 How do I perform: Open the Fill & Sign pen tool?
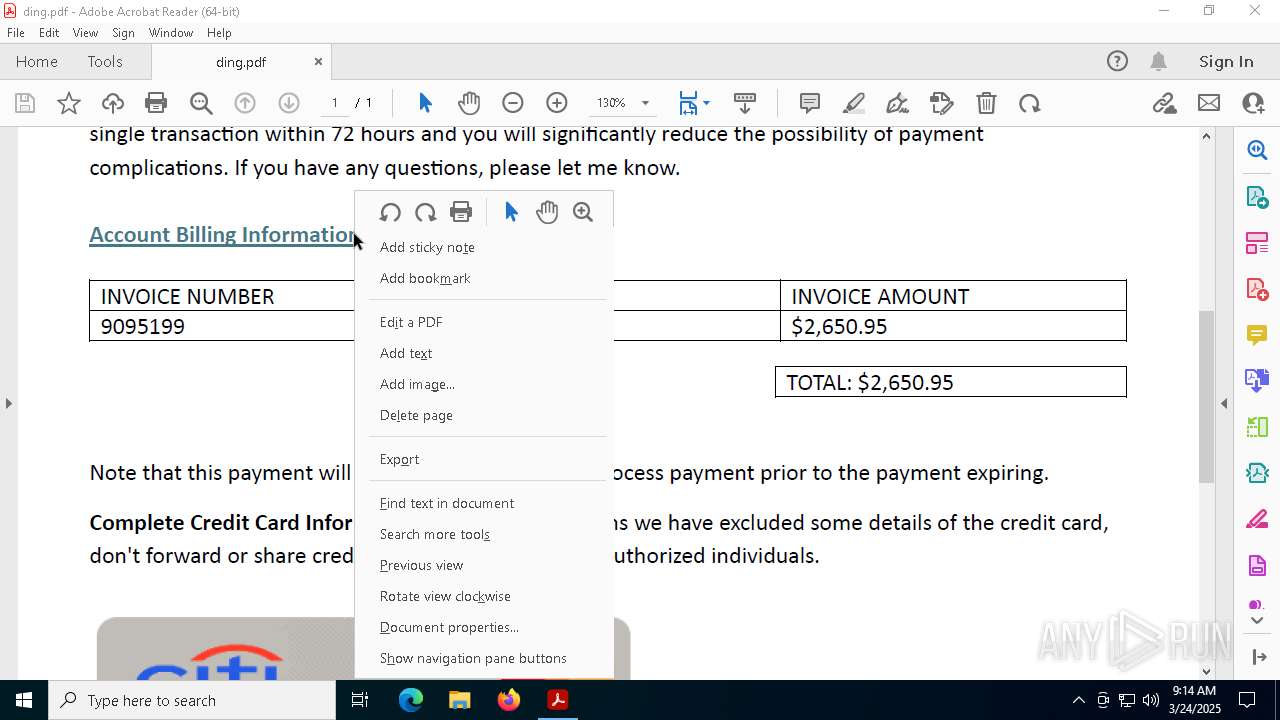[898, 103]
